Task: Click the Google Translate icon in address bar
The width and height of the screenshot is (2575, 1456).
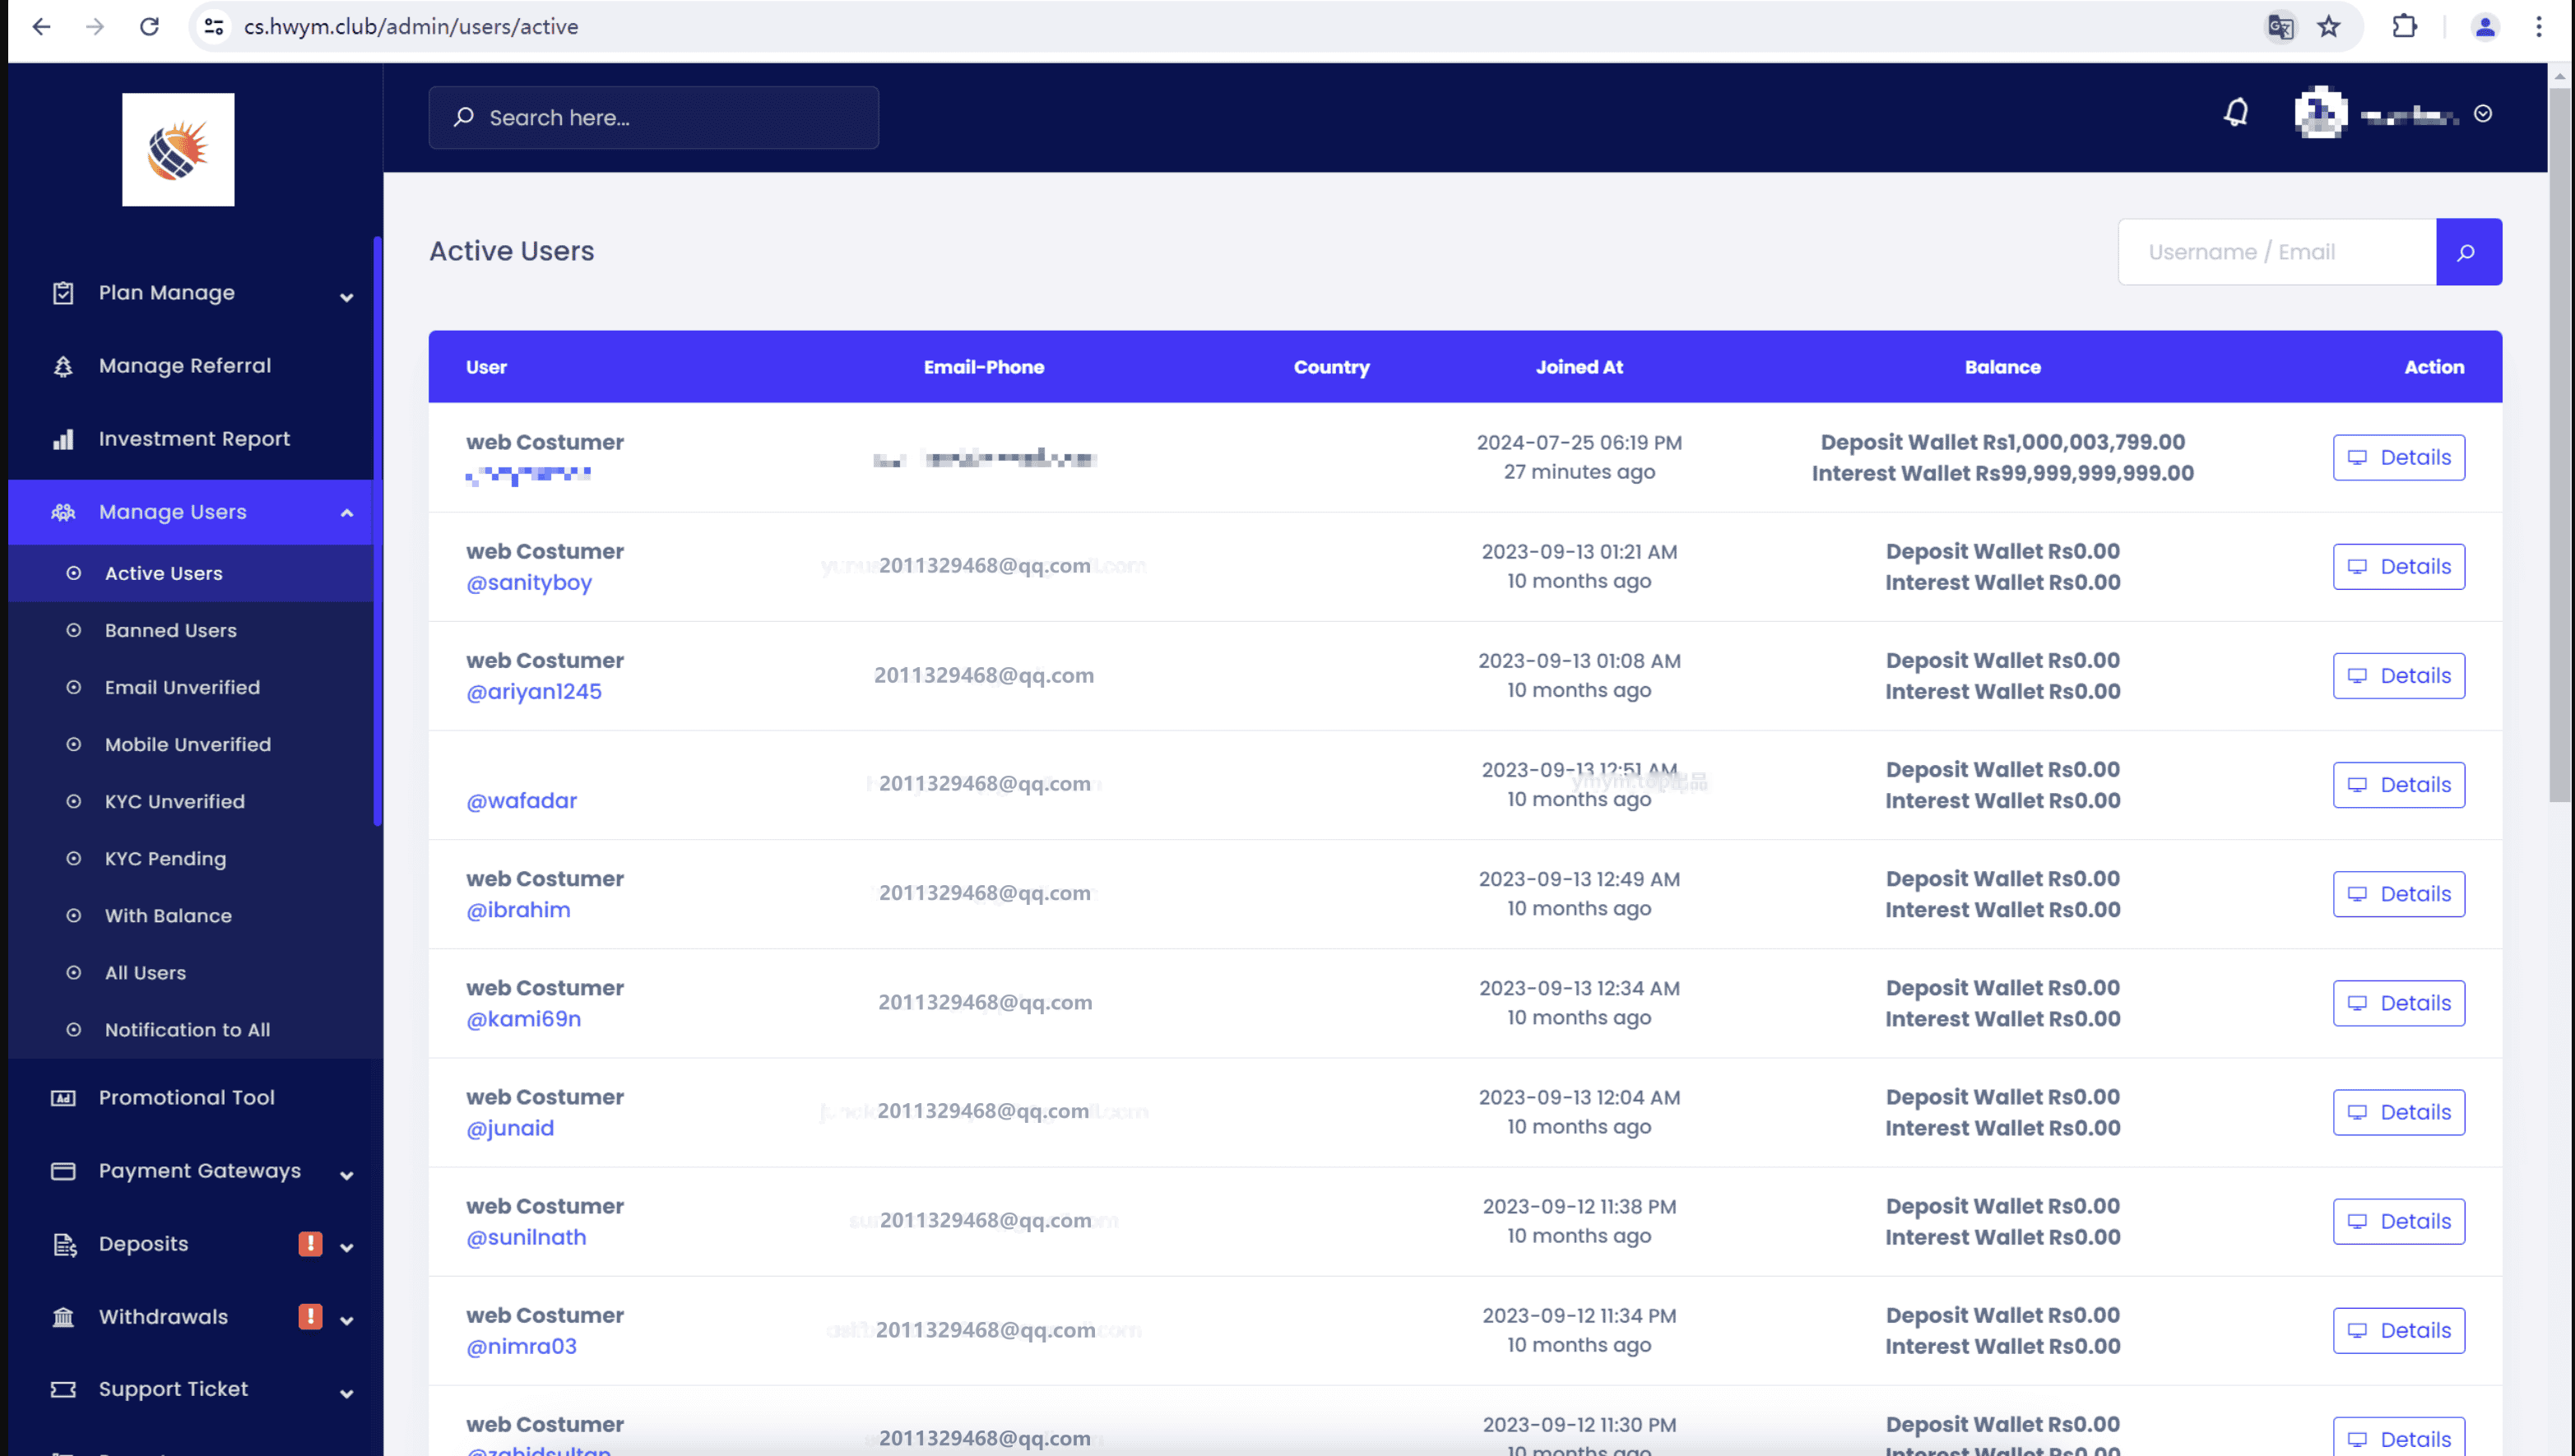Action: (x=2281, y=27)
